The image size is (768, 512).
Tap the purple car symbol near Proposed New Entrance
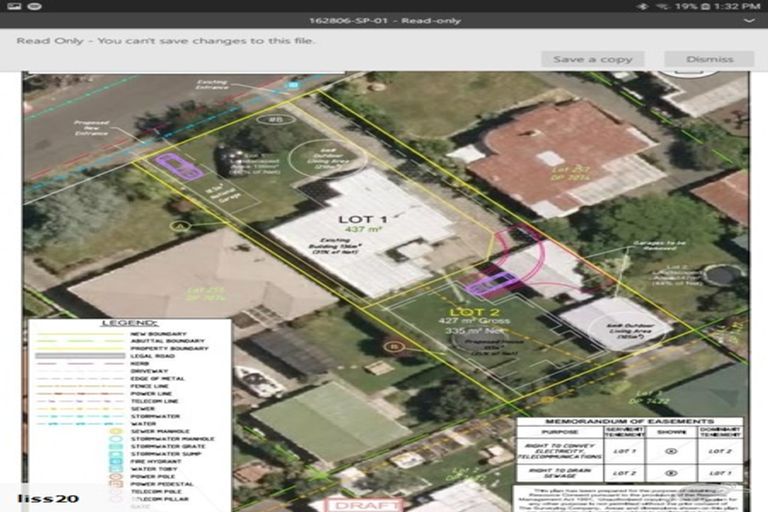point(178,166)
